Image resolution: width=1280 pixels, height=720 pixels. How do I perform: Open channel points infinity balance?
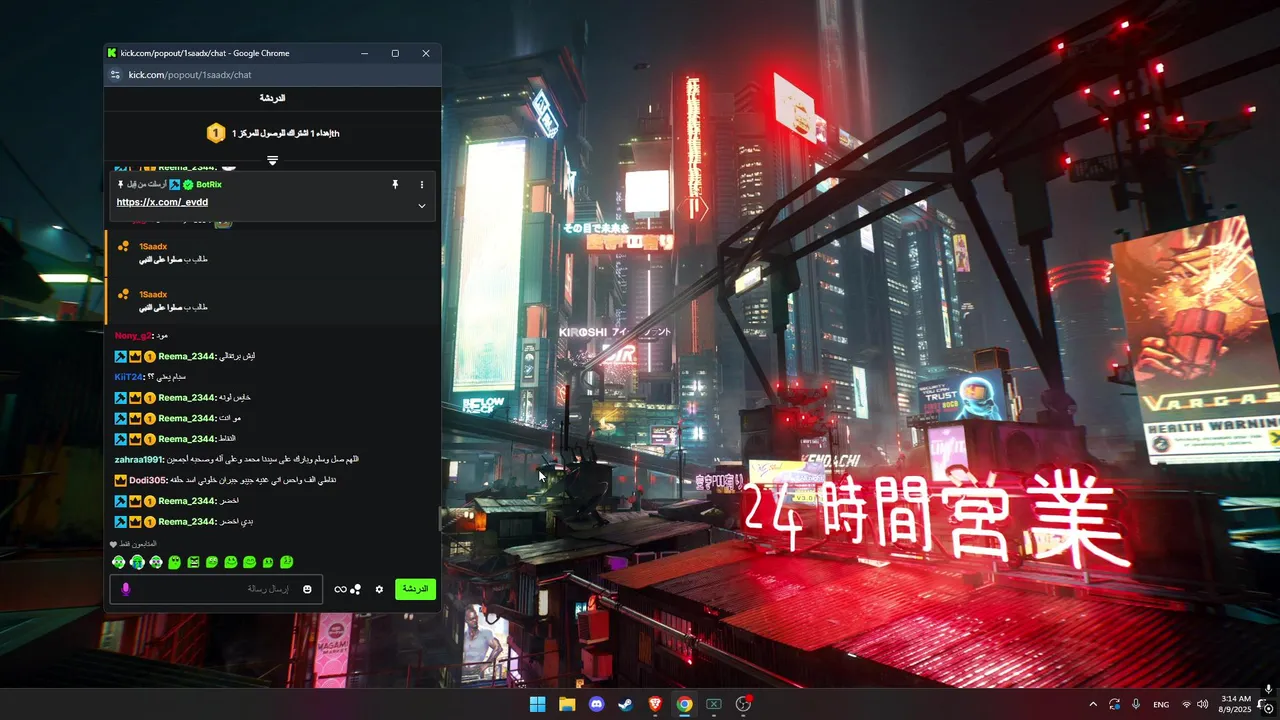click(347, 589)
